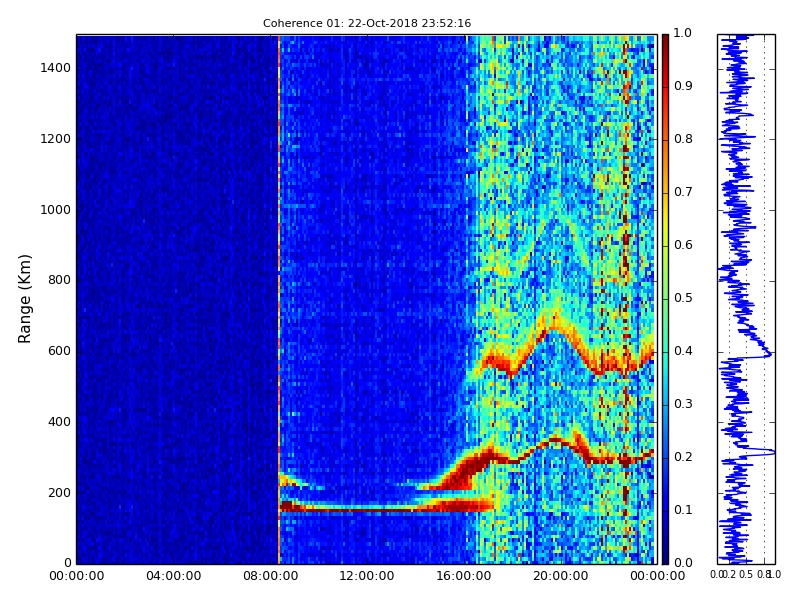Click the 800 range tick label
The height and width of the screenshot is (600, 800).
(60, 280)
